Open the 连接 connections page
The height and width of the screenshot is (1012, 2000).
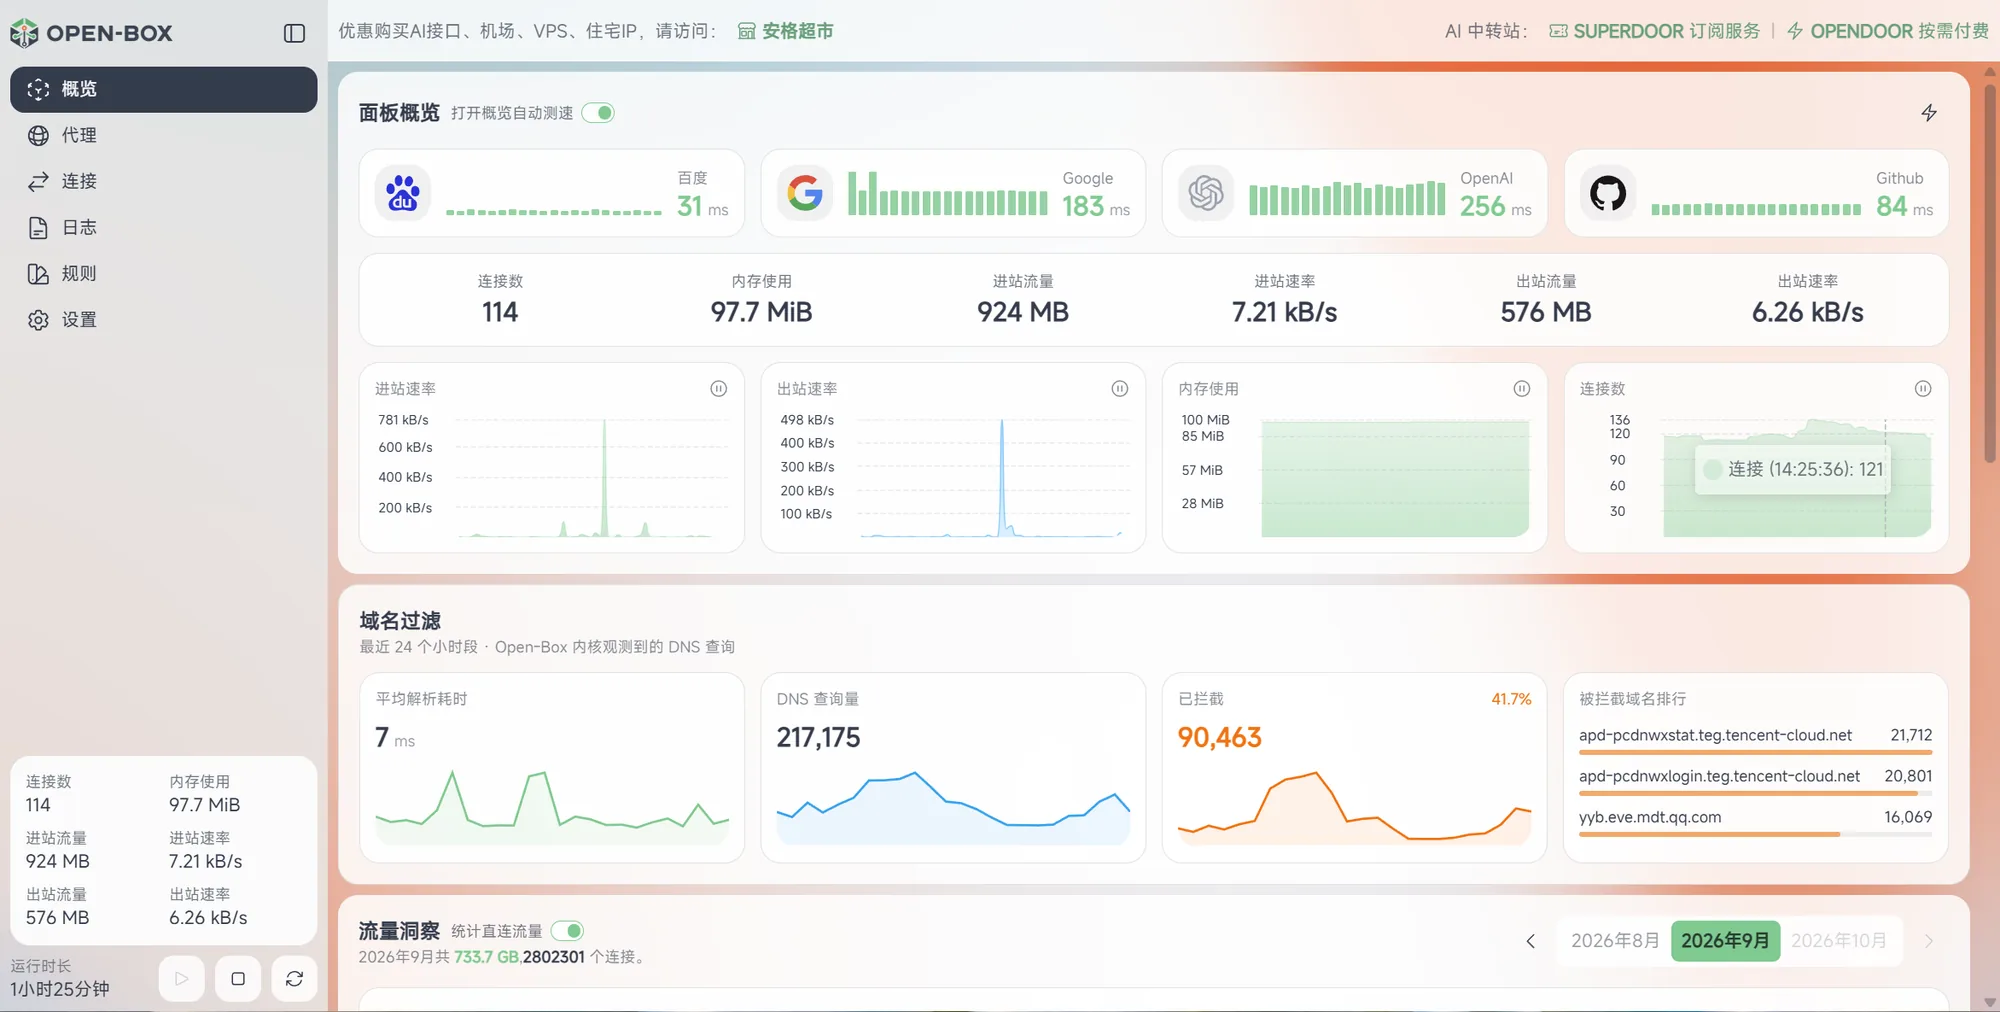click(x=164, y=181)
